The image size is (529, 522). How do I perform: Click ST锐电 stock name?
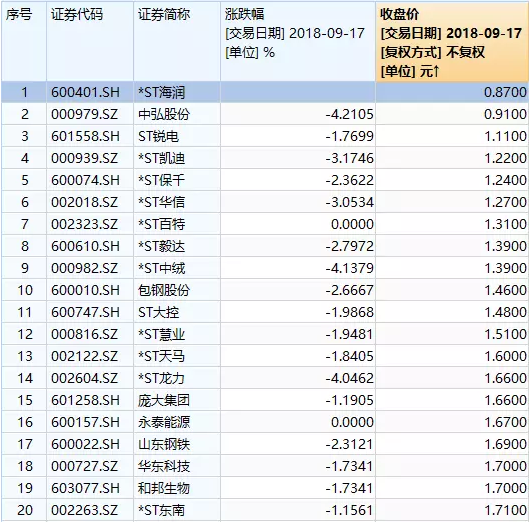(158, 136)
